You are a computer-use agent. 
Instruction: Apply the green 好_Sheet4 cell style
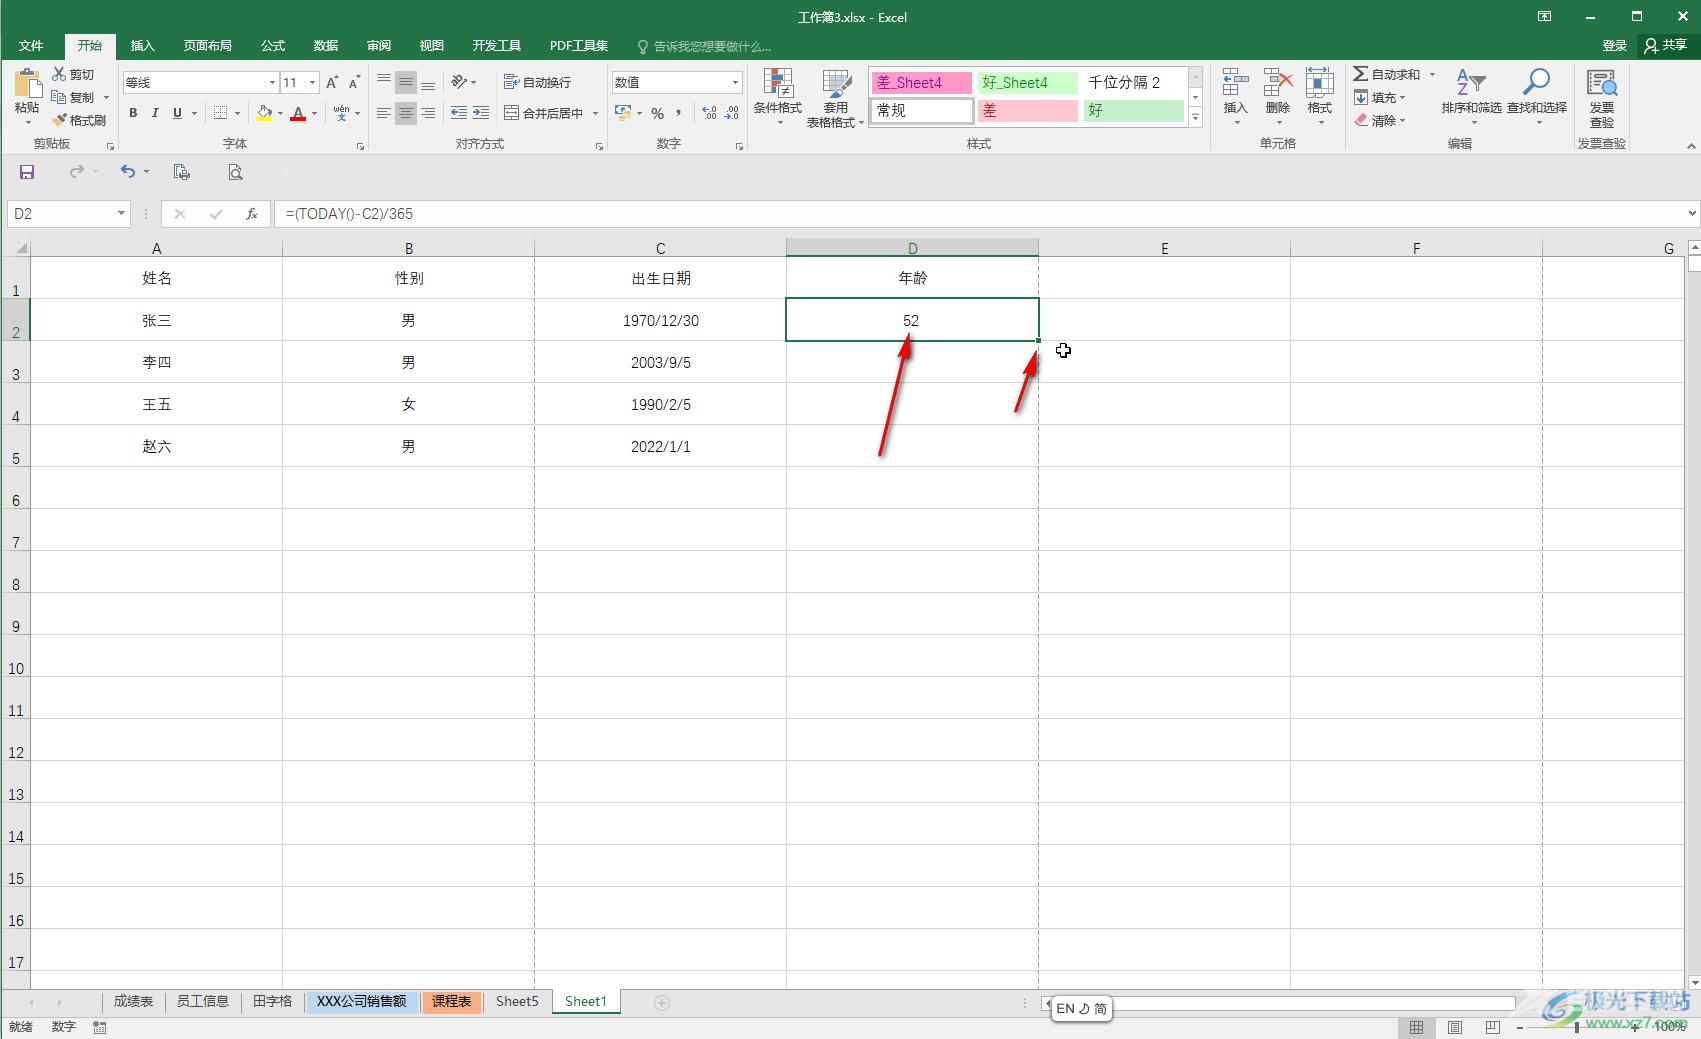tap(1028, 83)
